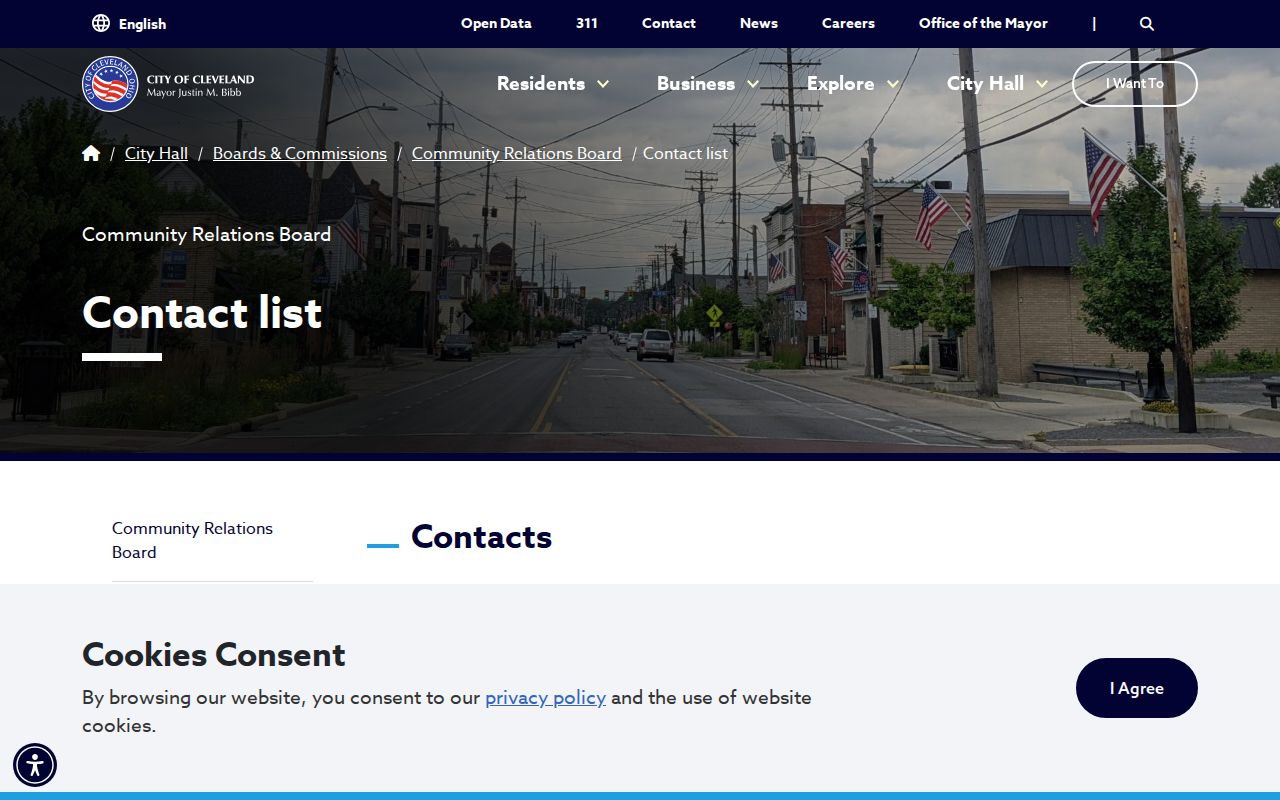Viewport: 1280px width, 800px height.
Task: Expand the City Hall menu chevron
Action: (1042, 84)
